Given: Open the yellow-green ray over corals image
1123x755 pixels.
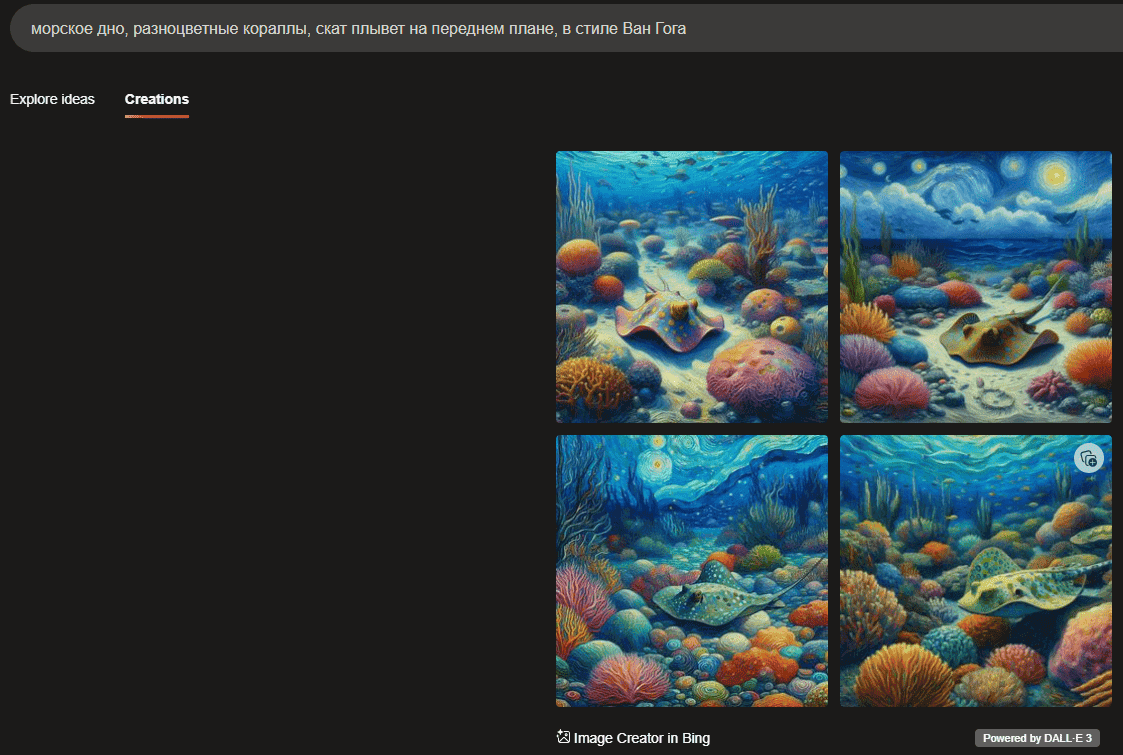Looking at the screenshot, I should click(975, 571).
